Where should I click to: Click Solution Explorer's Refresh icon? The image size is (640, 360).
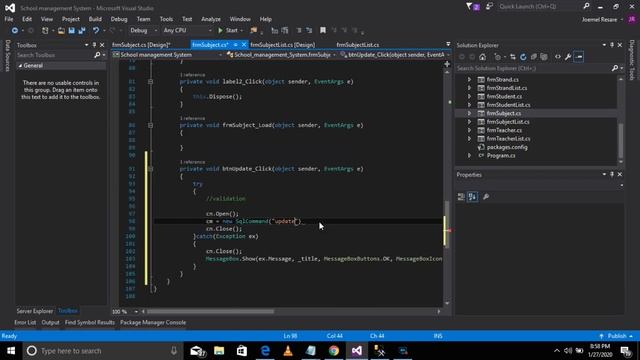(x=523, y=57)
